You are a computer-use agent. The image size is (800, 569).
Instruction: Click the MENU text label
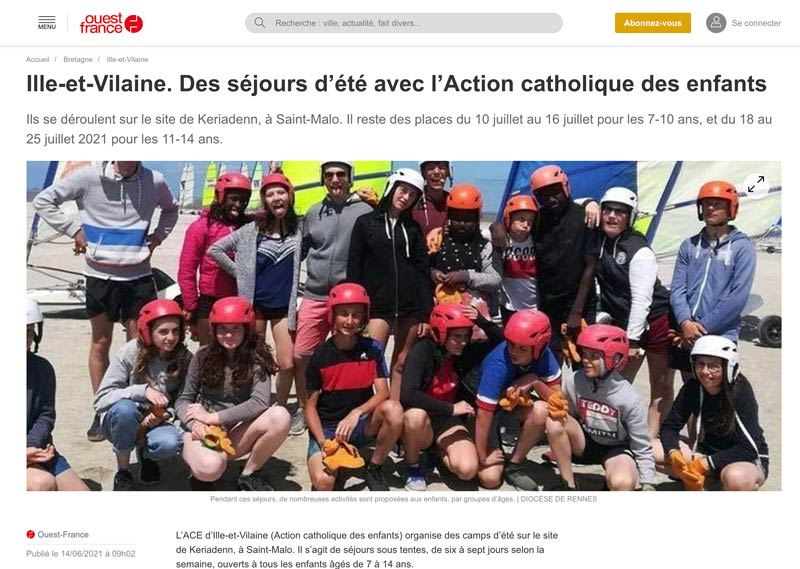(x=46, y=27)
